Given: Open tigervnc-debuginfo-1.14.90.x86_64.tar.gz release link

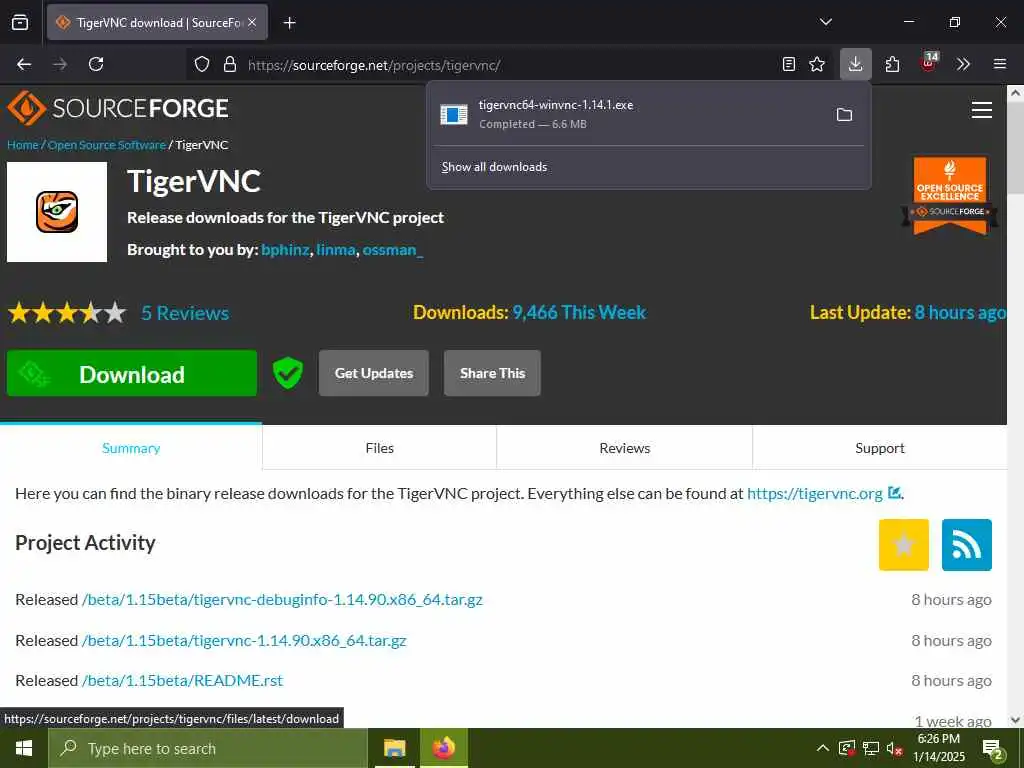Looking at the screenshot, I should (x=282, y=600).
